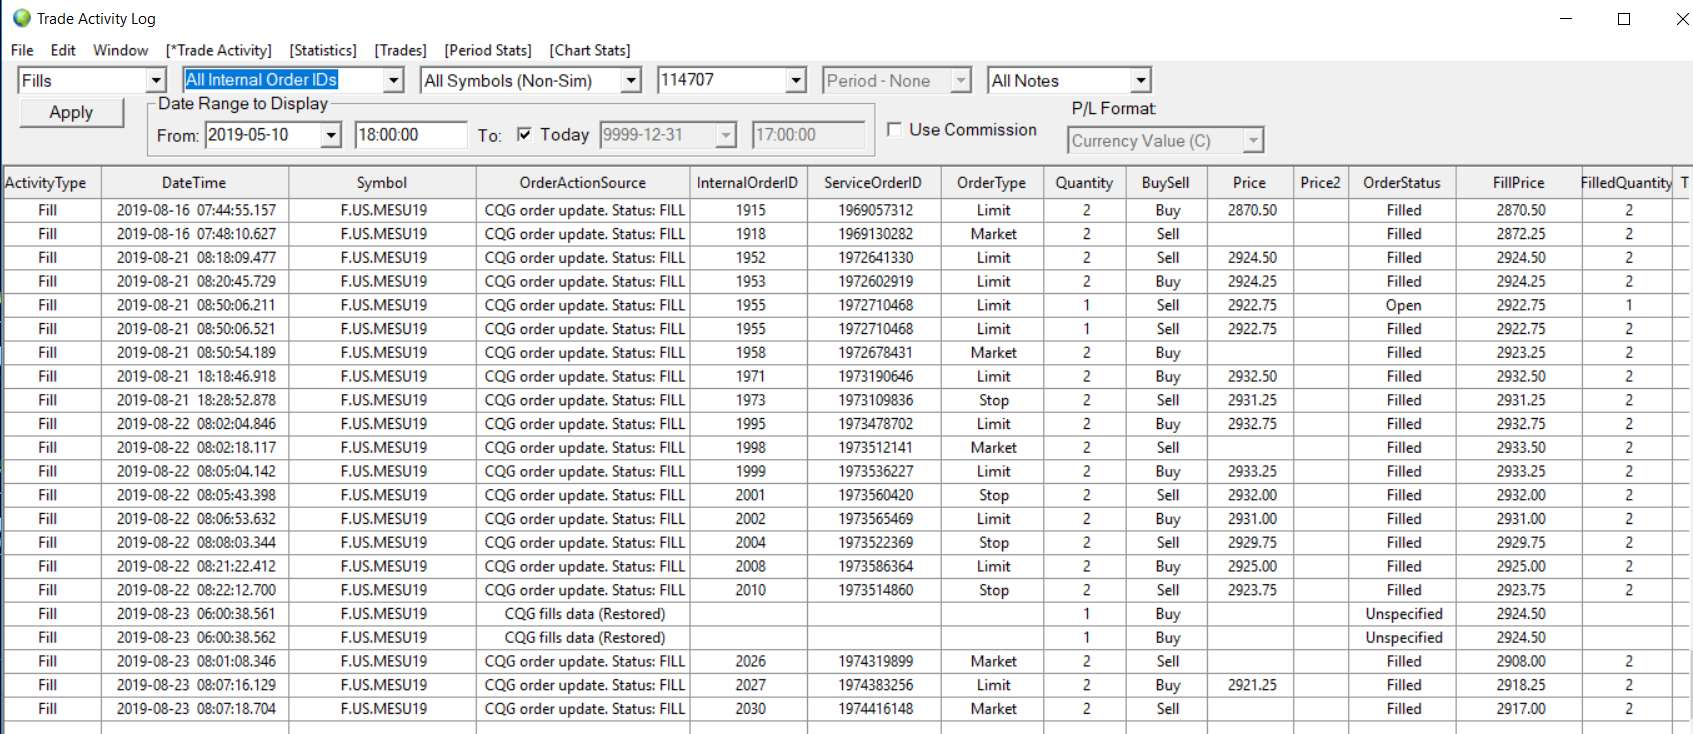Sort by the DateTime column header
Image resolution: width=1693 pixels, height=734 pixels.
pos(194,183)
